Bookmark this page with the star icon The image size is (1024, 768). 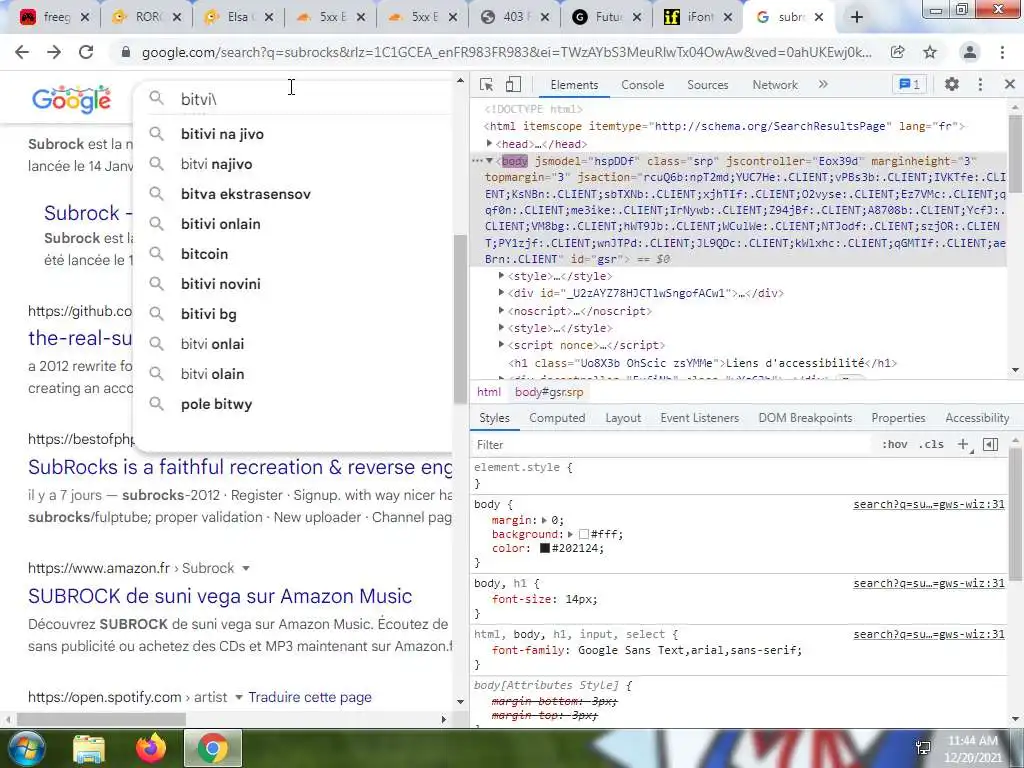point(930,52)
